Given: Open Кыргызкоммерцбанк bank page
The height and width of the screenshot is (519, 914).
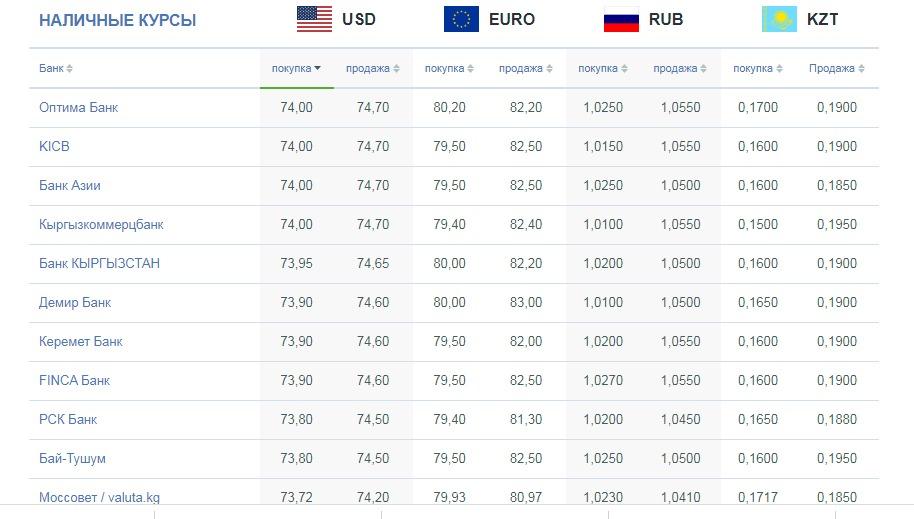Looking at the screenshot, I should tap(101, 225).
